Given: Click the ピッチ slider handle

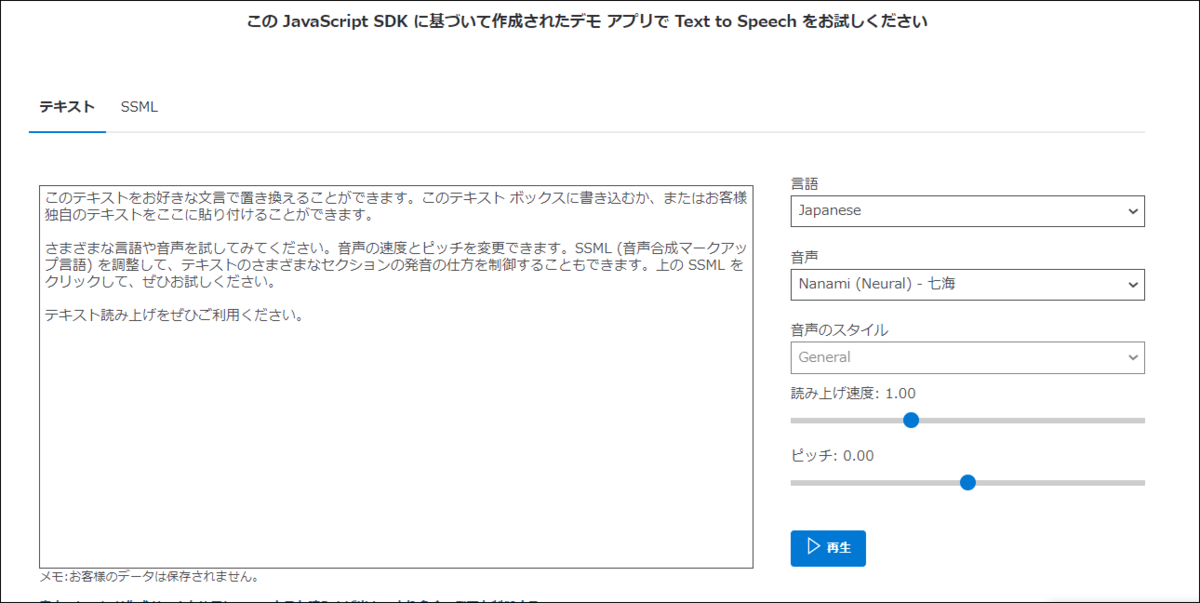Looking at the screenshot, I should tap(967, 482).
